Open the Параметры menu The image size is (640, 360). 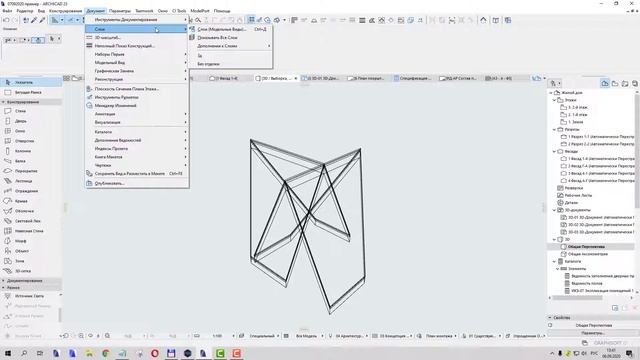coord(120,11)
